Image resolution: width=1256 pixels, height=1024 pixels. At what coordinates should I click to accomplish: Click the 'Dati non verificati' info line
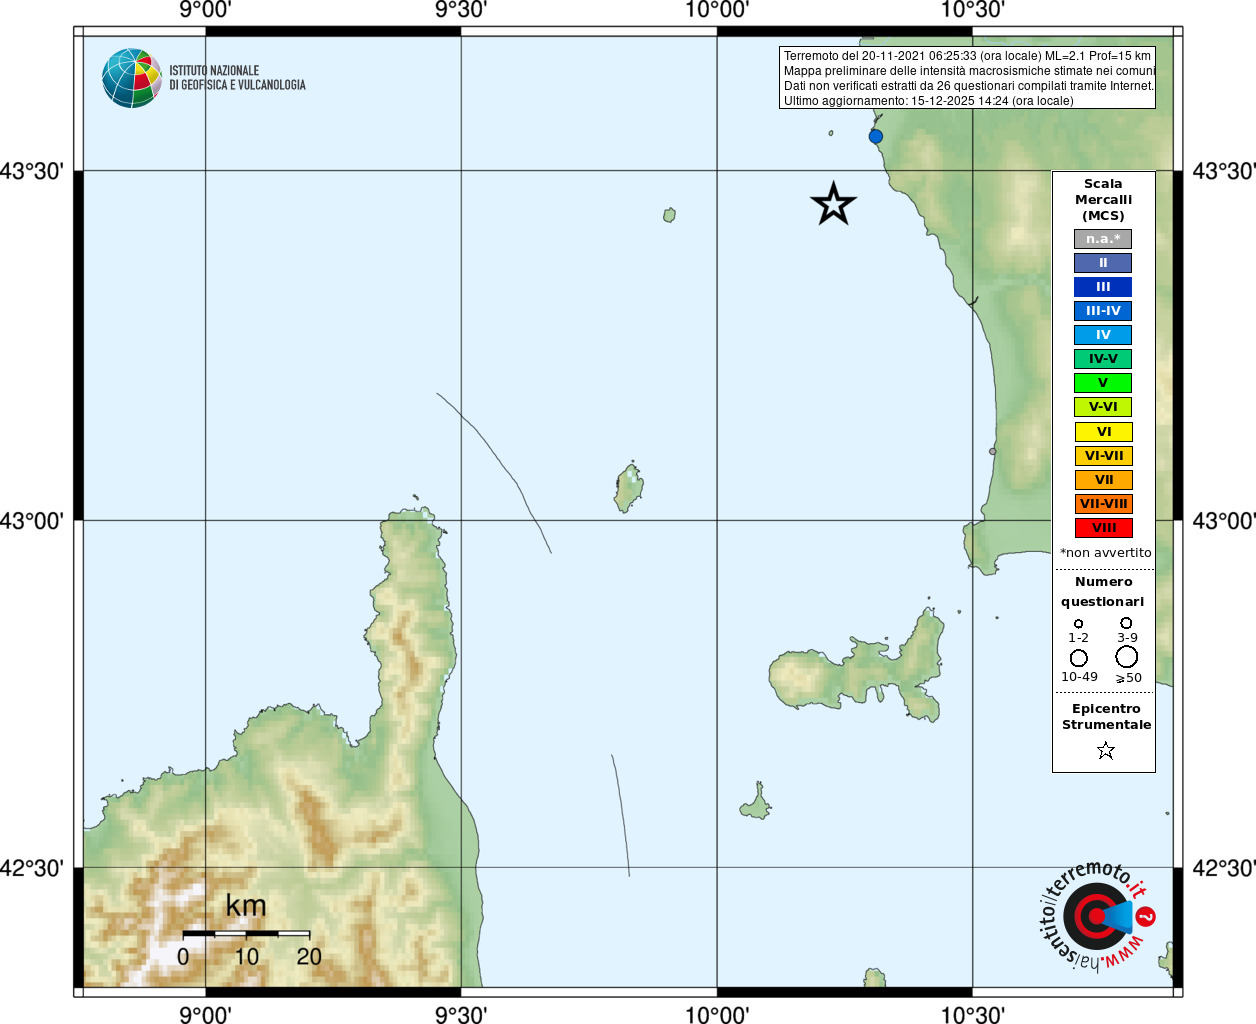pos(969,86)
